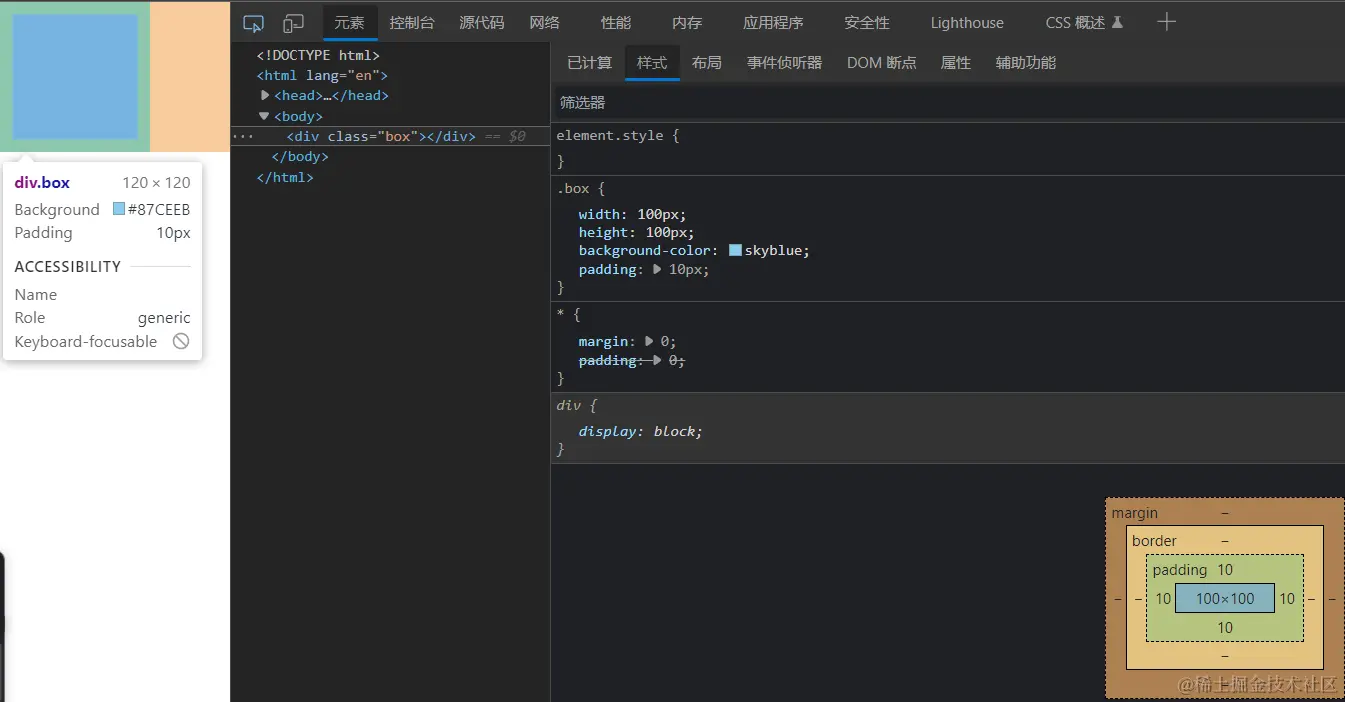Expand the struck-through padding shorthand triangle
Image resolution: width=1345 pixels, height=702 pixels.
point(657,360)
